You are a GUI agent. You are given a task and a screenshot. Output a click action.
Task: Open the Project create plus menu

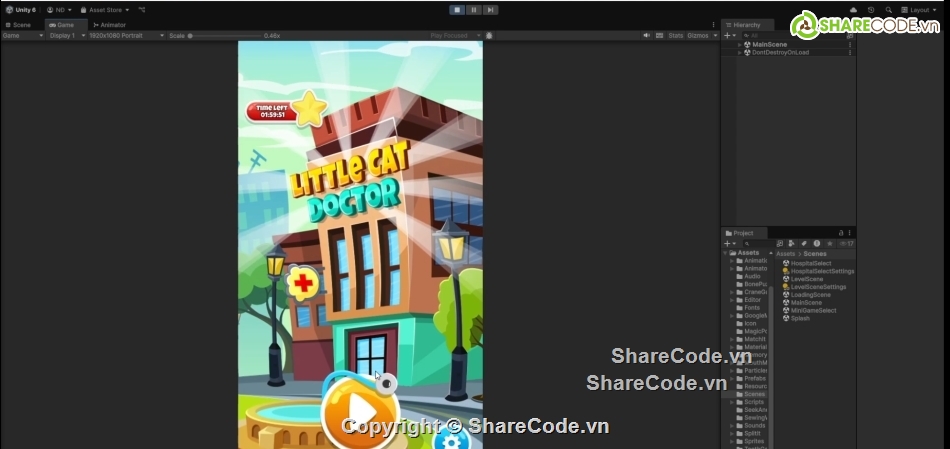[x=729, y=244]
